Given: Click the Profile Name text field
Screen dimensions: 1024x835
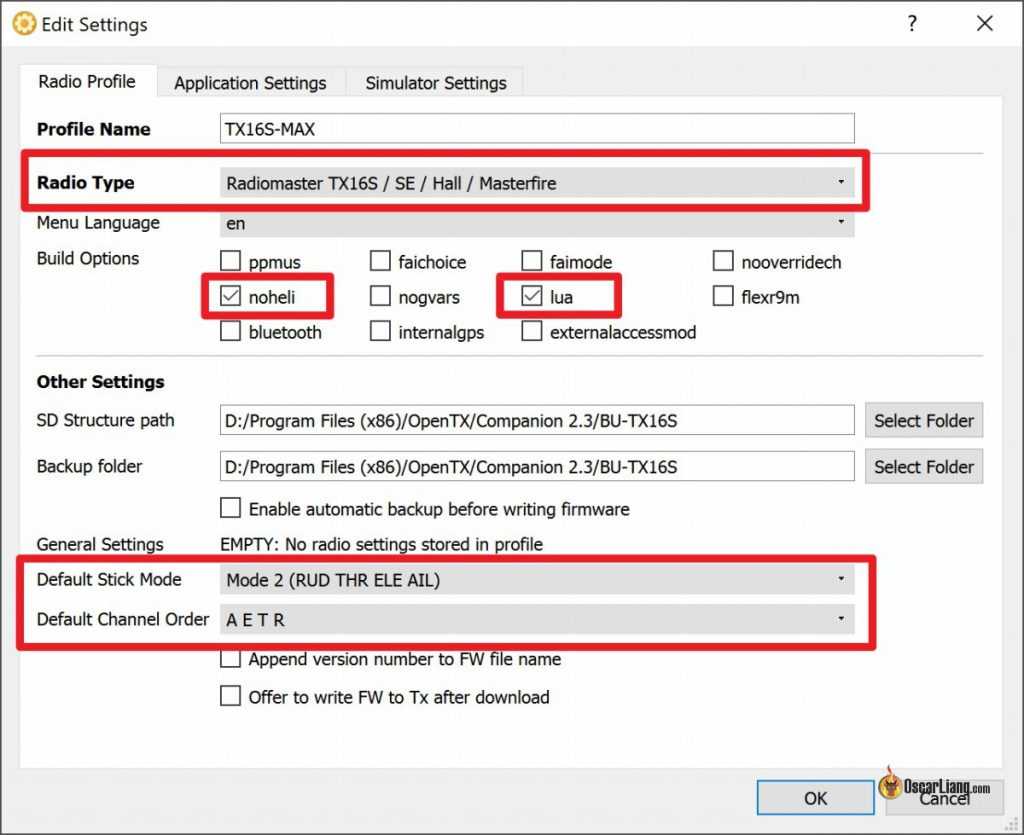Looking at the screenshot, I should click(x=537, y=129).
